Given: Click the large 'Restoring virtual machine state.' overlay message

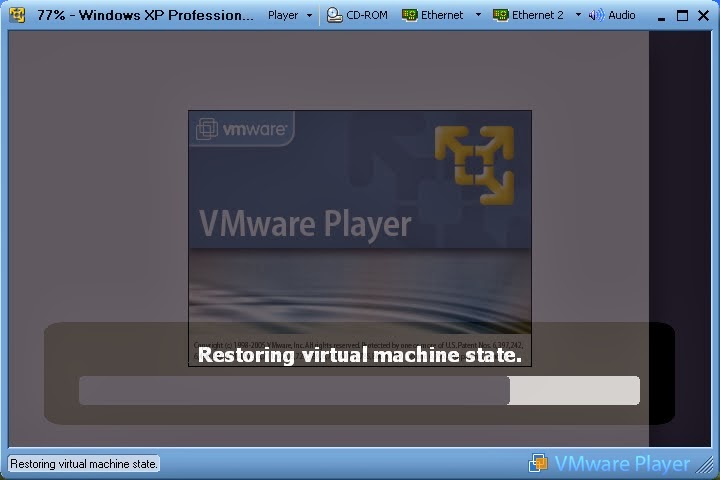Looking at the screenshot, I should tap(360, 355).
